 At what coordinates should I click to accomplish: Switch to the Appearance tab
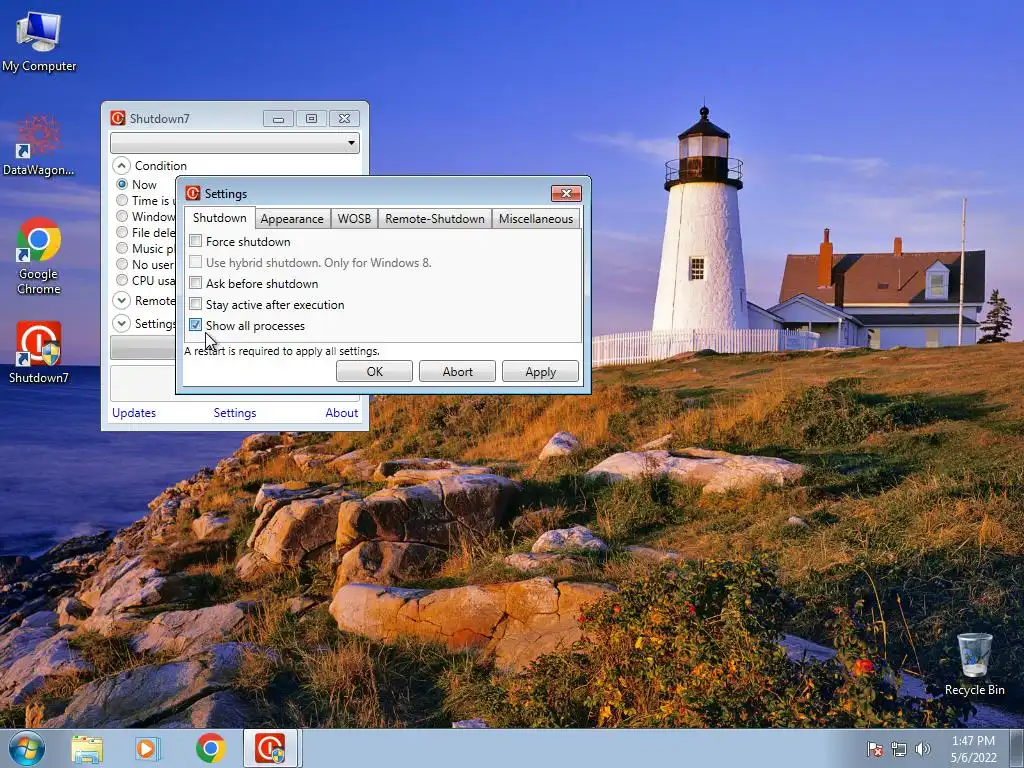pyautogui.click(x=292, y=219)
